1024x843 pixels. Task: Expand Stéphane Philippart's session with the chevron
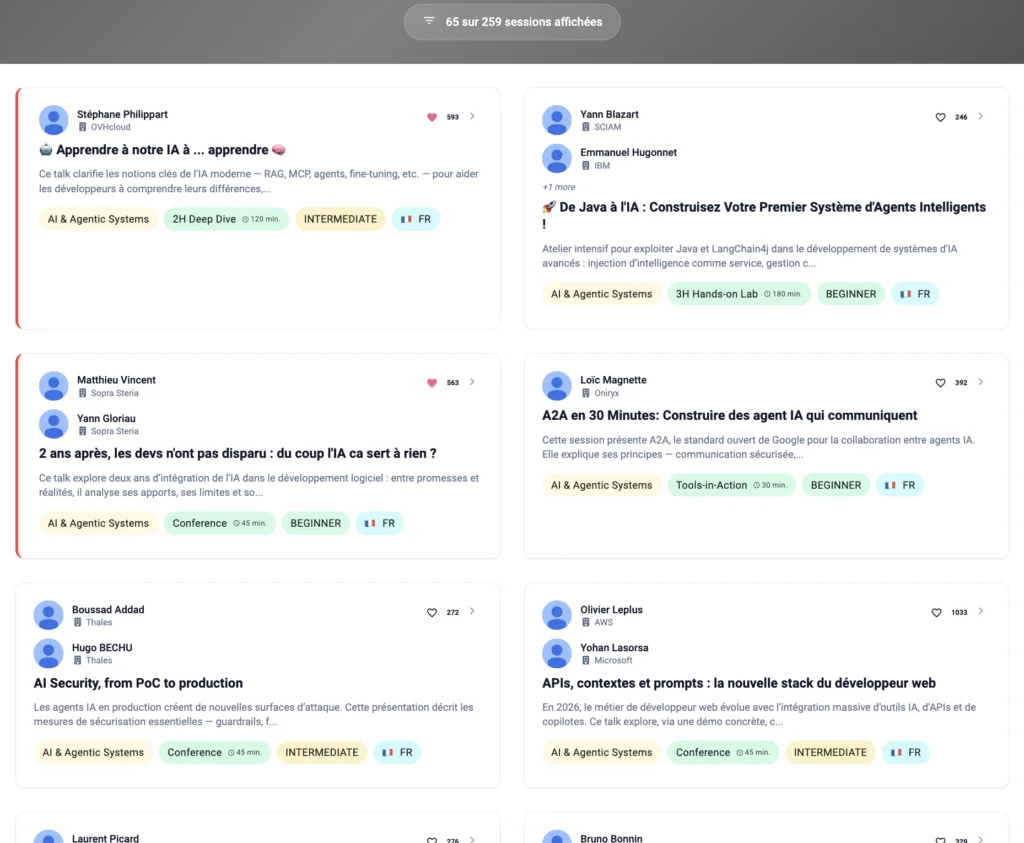(x=472, y=116)
